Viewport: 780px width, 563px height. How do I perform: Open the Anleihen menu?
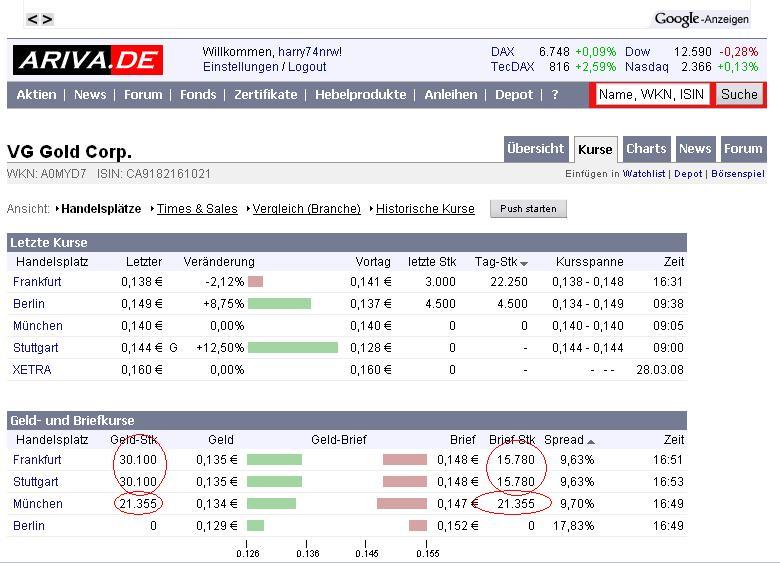coord(451,94)
